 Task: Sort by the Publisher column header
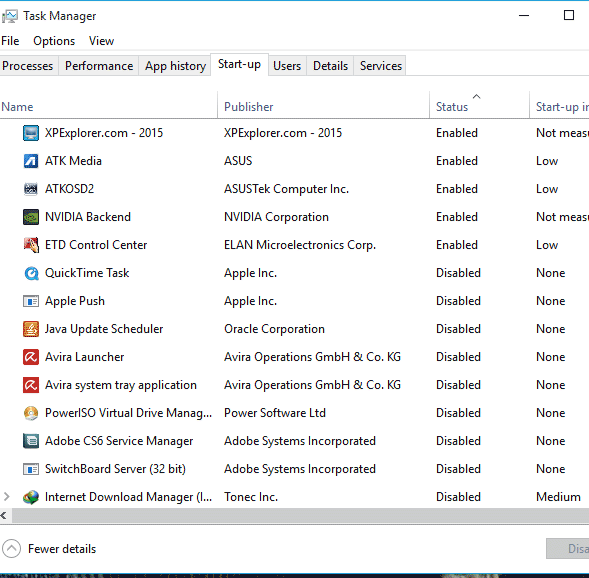(x=323, y=105)
